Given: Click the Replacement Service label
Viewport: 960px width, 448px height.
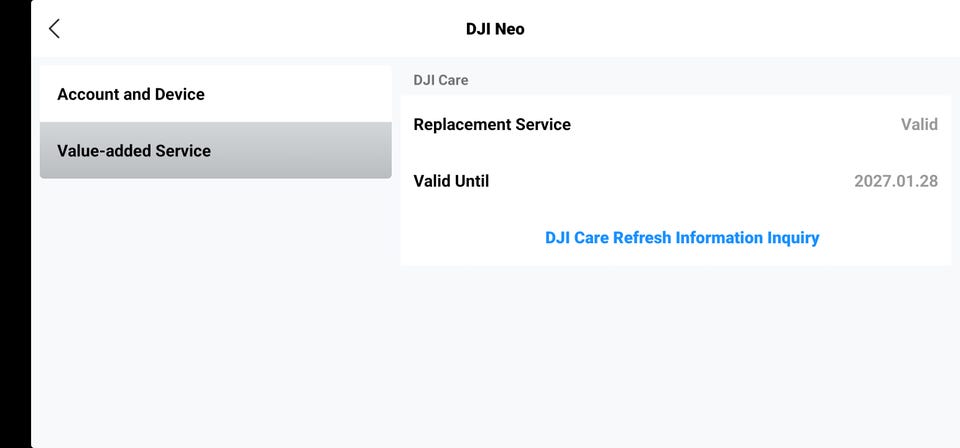Looking at the screenshot, I should click(492, 124).
